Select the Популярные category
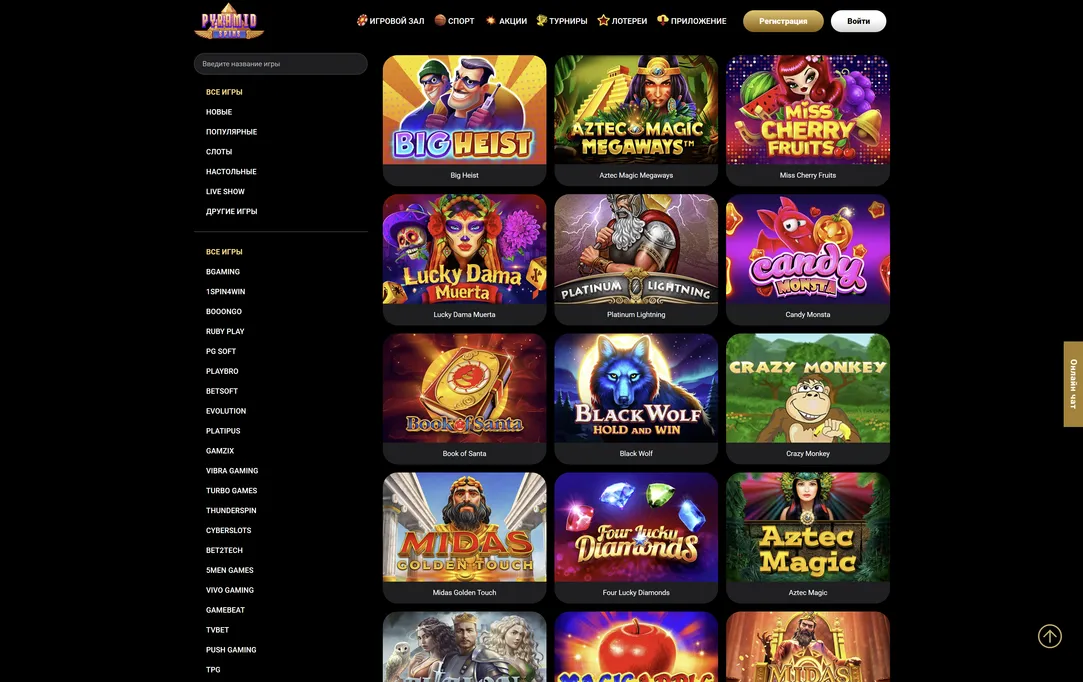 pyautogui.click(x=231, y=131)
